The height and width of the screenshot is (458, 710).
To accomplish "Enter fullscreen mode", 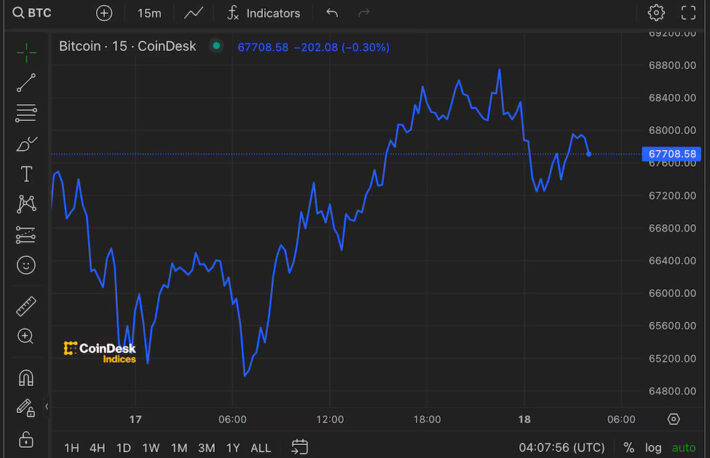I will click(x=688, y=13).
